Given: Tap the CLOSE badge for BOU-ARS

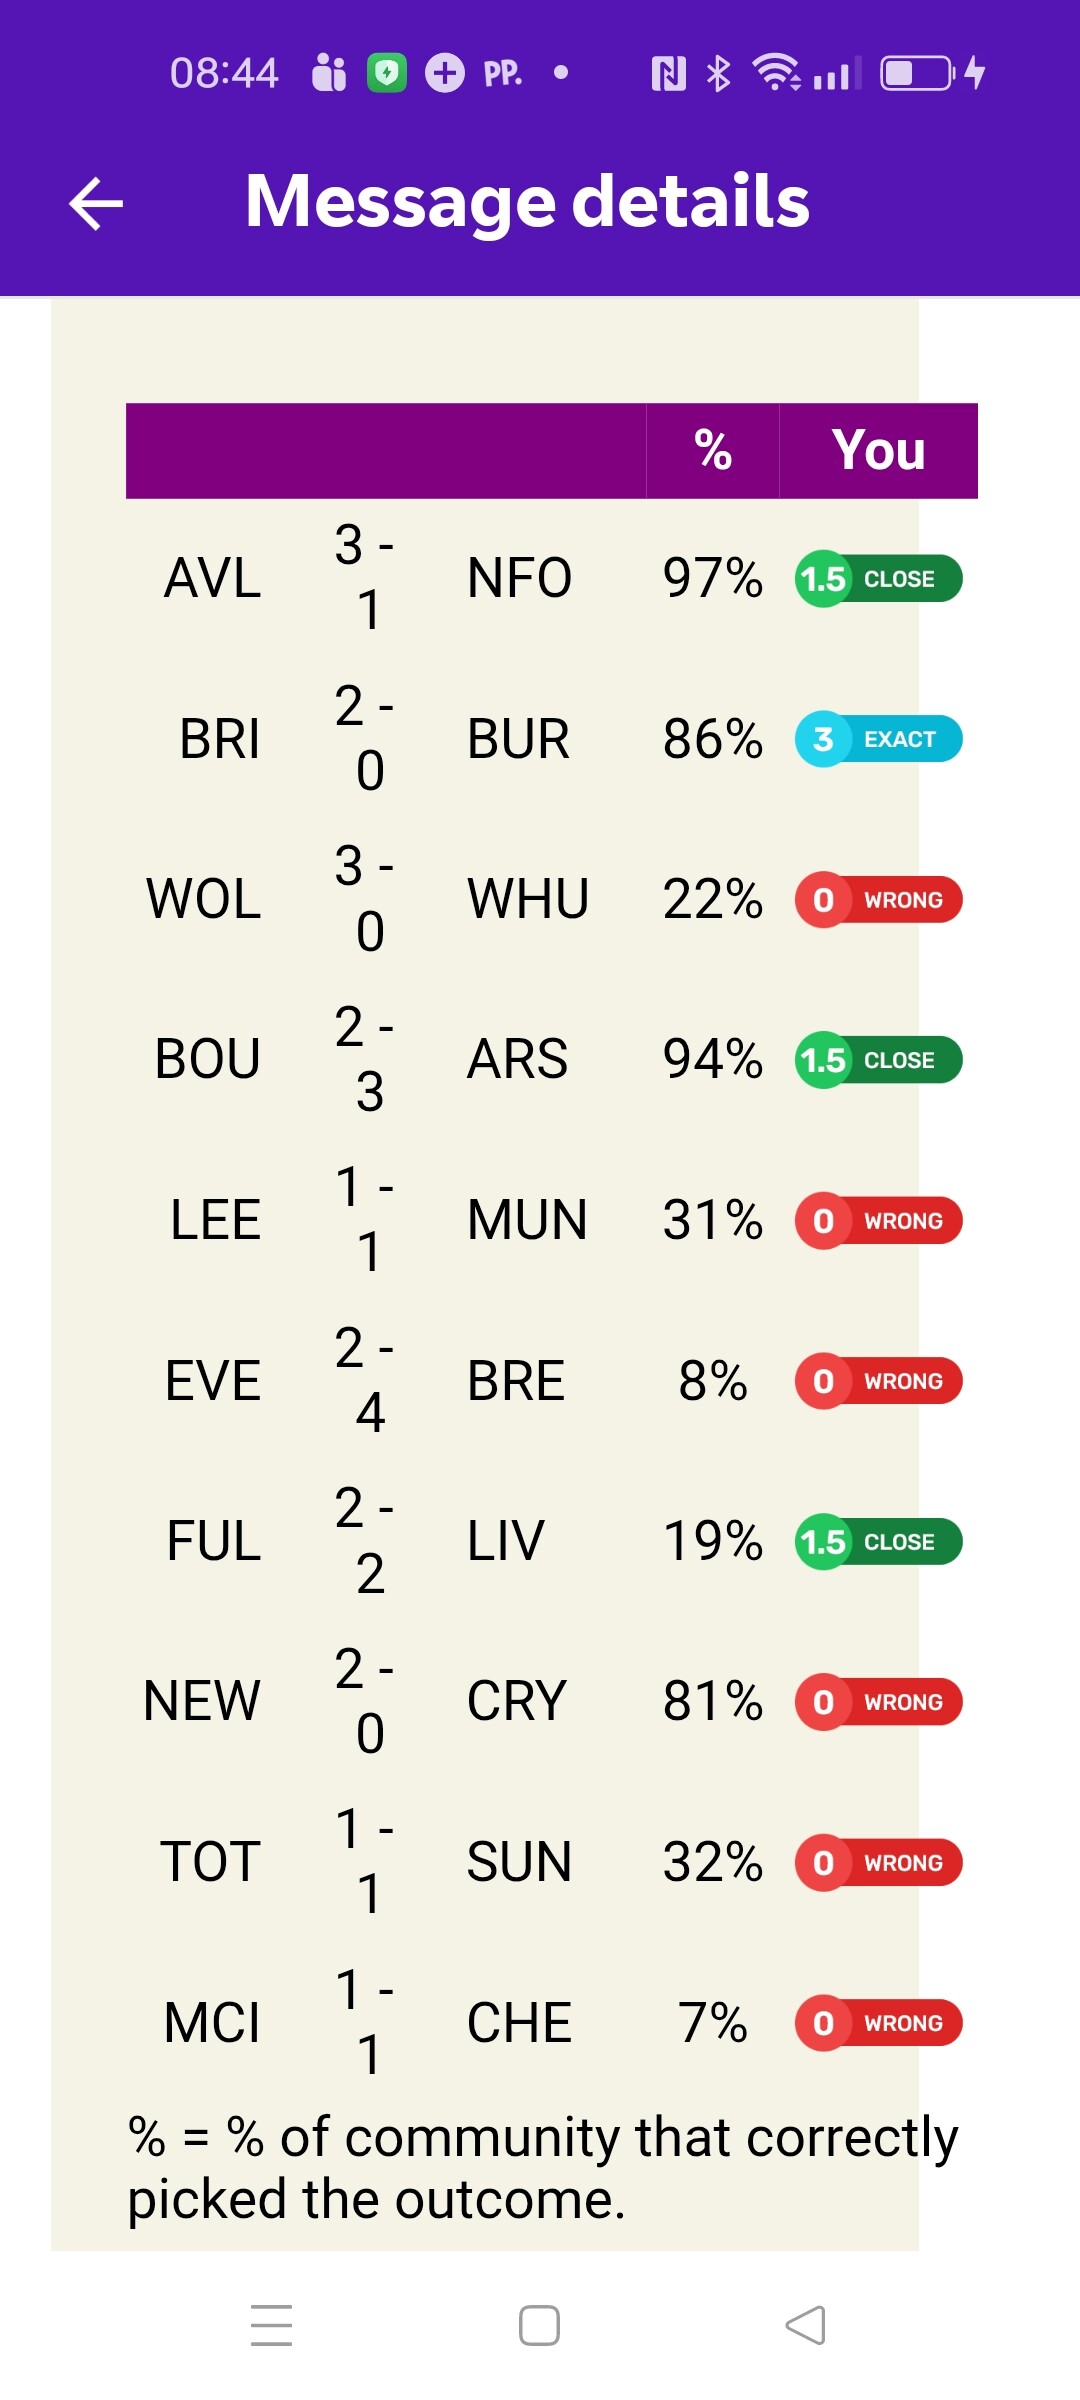Looking at the screenshot, I should (878, 1060).
